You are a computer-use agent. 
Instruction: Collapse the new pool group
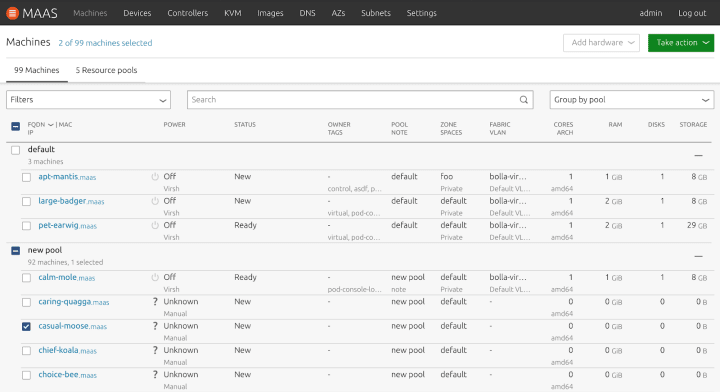point(698,256)
